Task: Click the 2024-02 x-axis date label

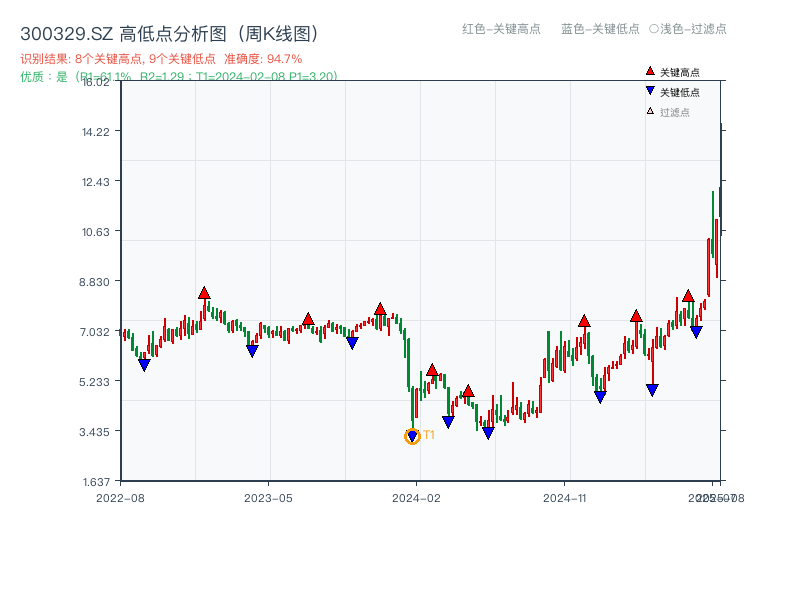Action: (x=417, y=497)
